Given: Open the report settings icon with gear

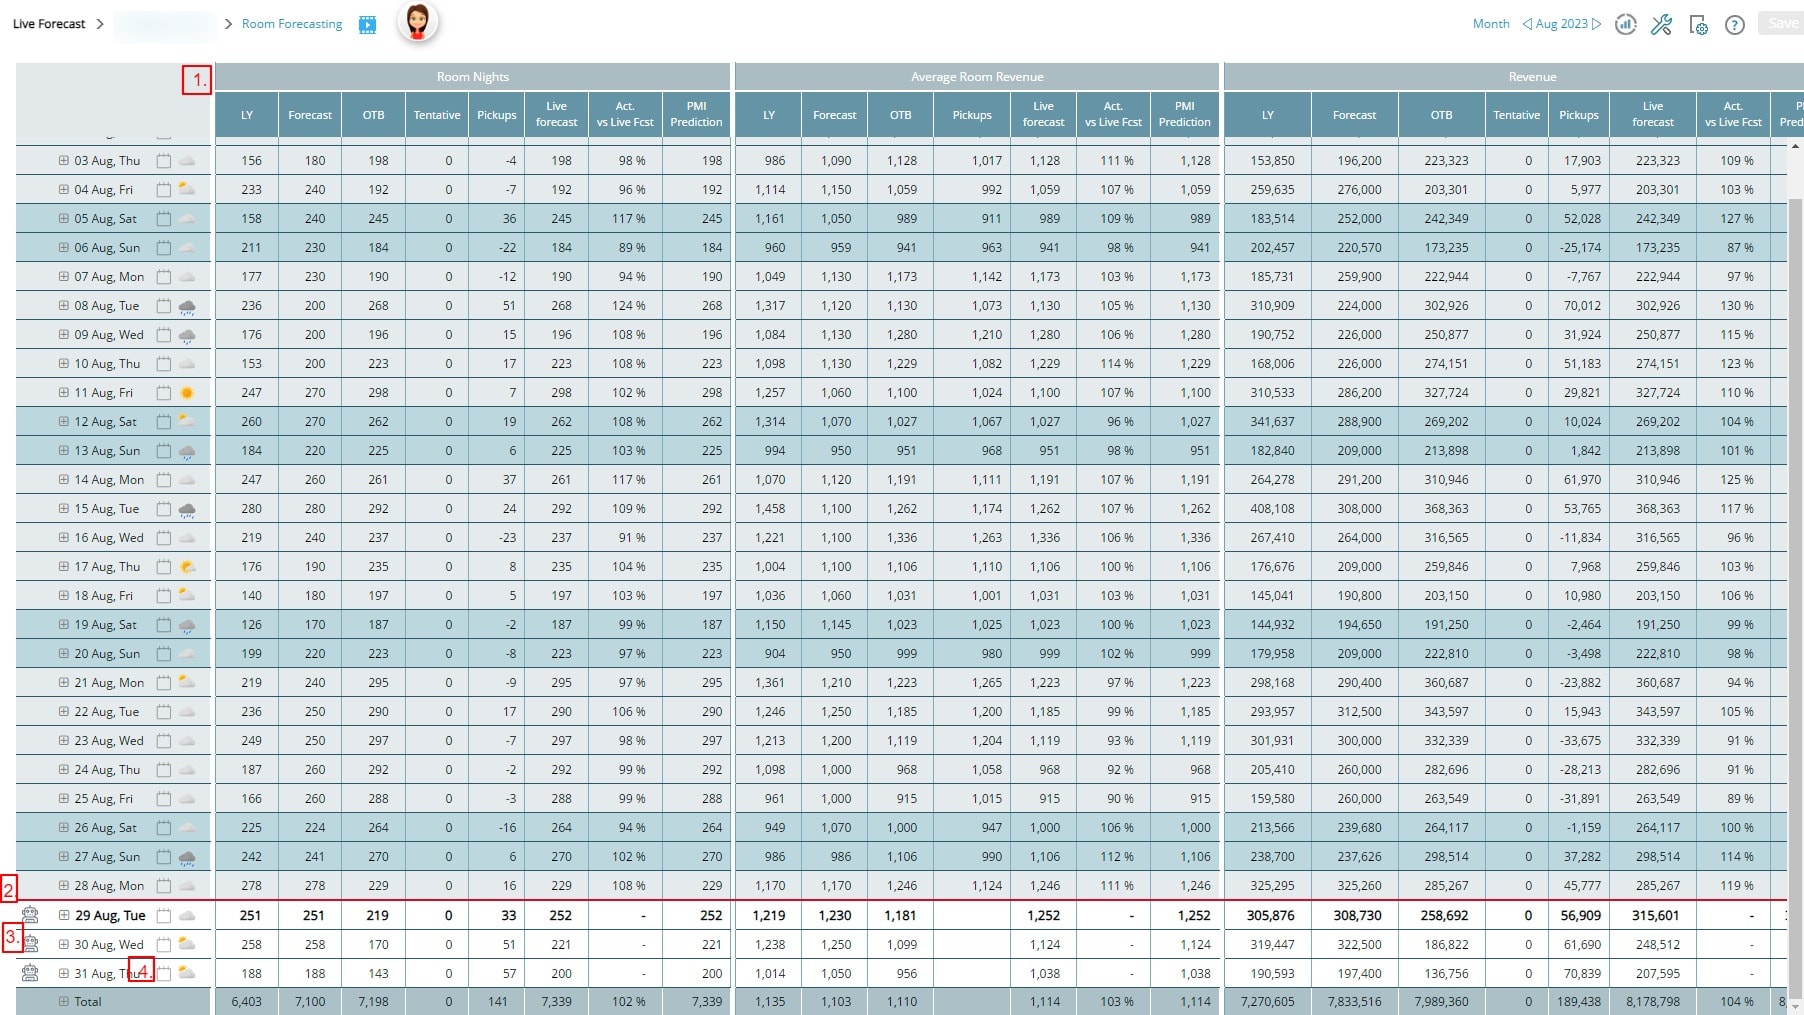Looking at the screenshot, I should point(1698,26).
